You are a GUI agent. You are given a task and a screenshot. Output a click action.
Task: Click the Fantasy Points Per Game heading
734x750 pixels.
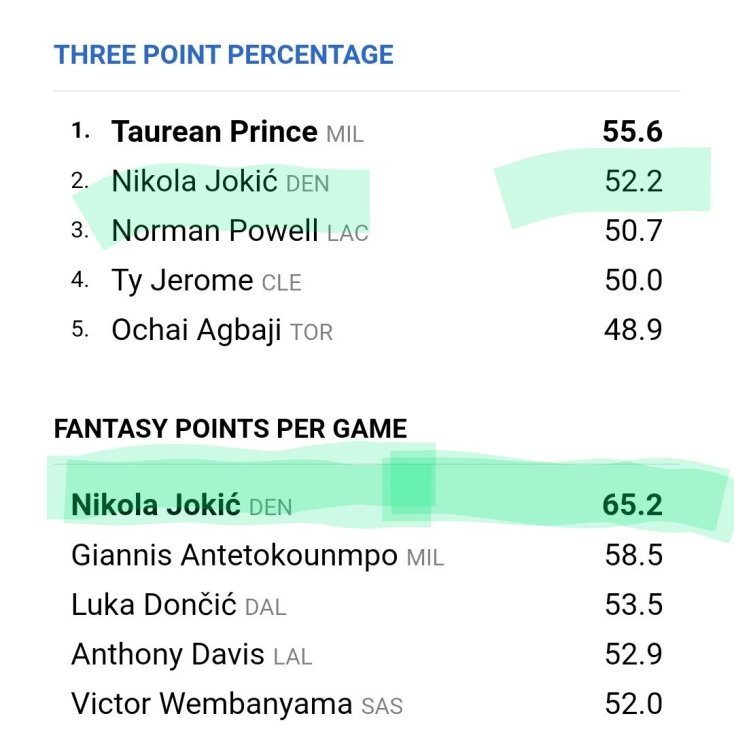[x=230, y=429]
